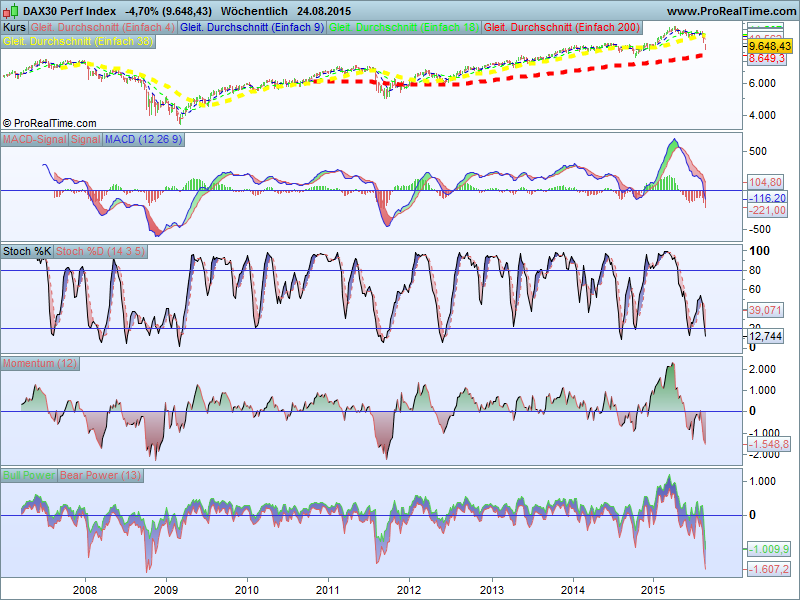Click the red price tag 8.649,3
800x600 pixels.
tap(767, 59)
